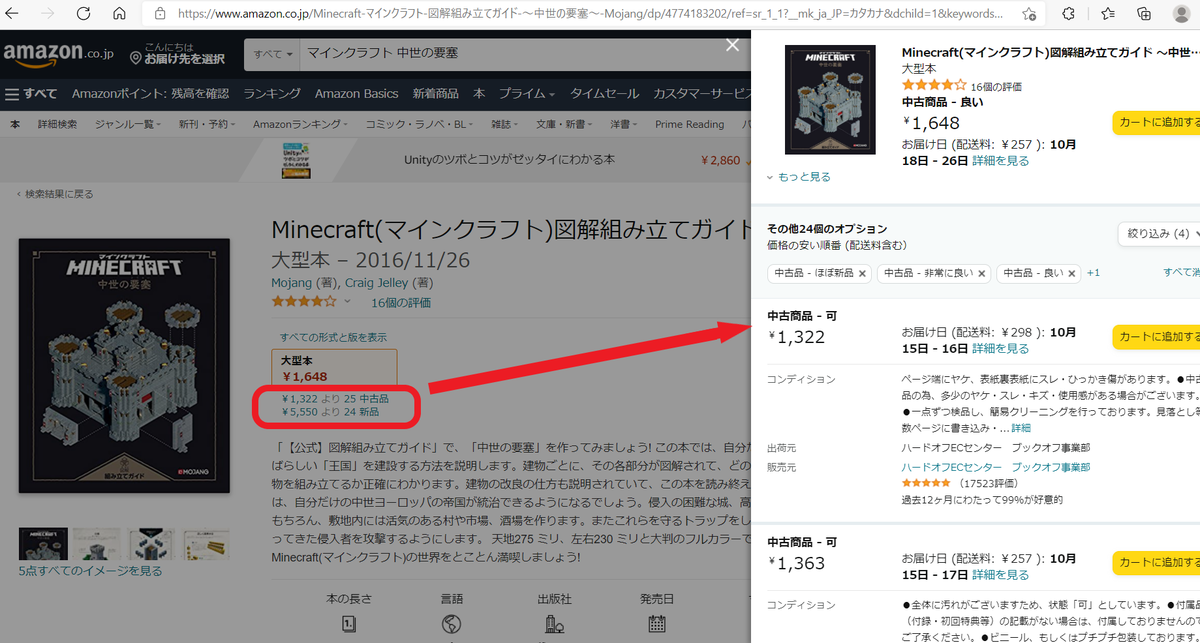The height and width of the screenshot is (643, 1200).
Task: Open 5点すべてのイメージを見る link
Action: (x=90, y=571)
